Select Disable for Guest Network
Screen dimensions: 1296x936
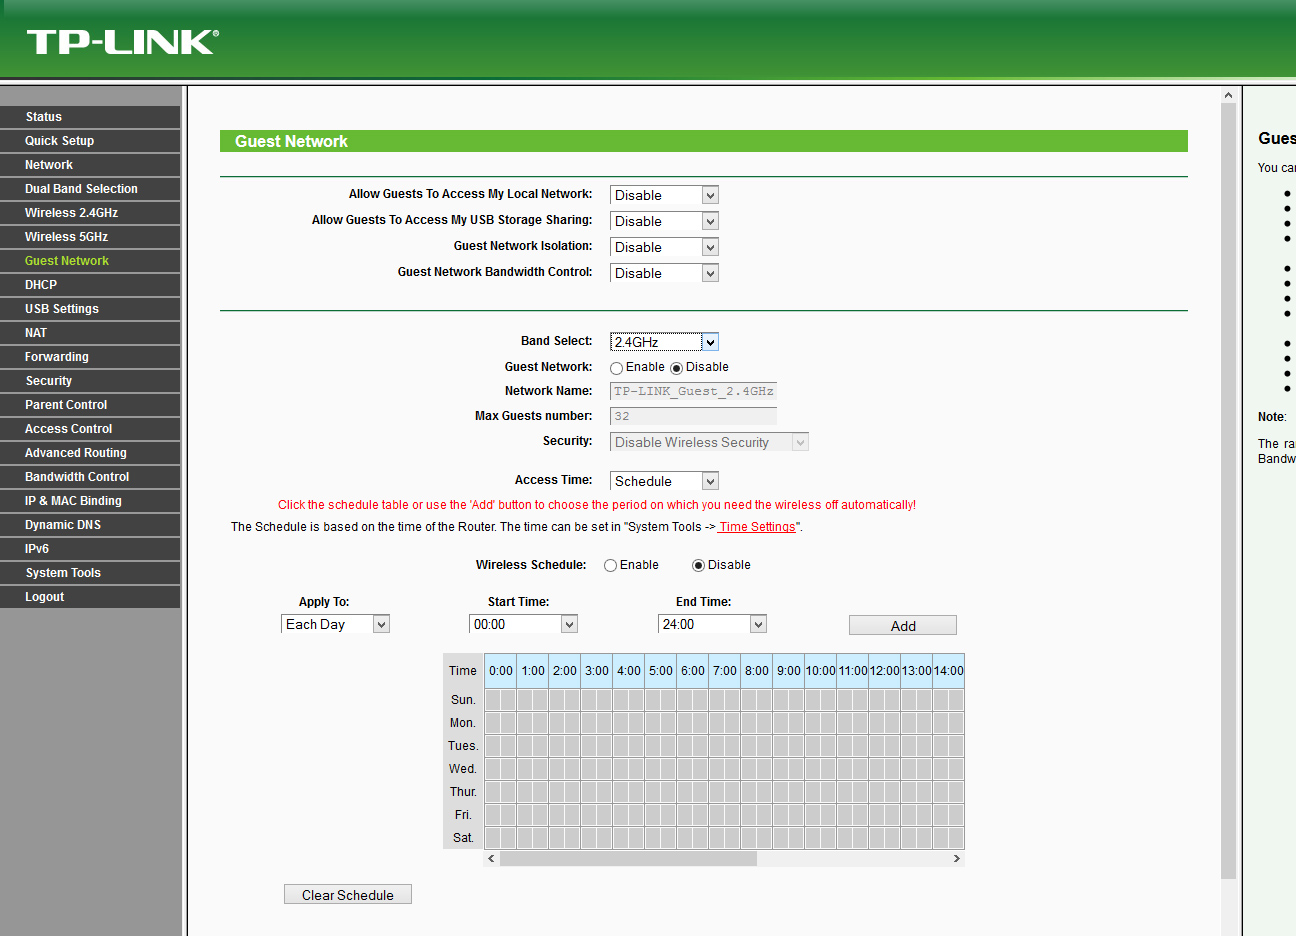(677, 368)
